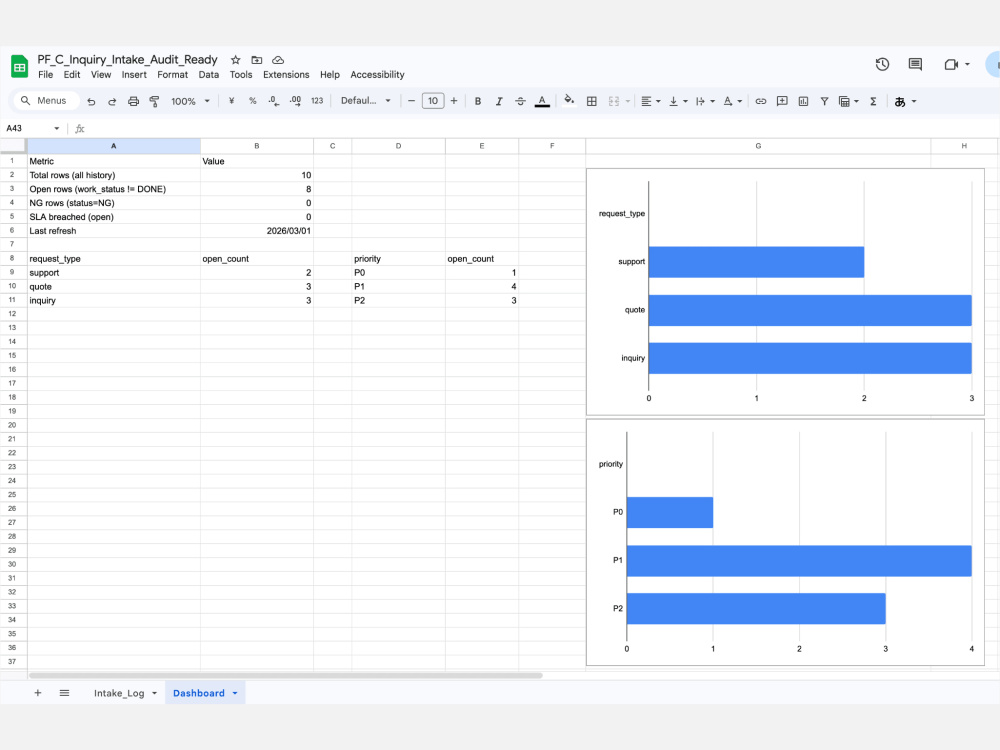Image resolution: width=1000 pixels, height=750 pixels.
Task: Redo the last action
Action: (x=112, y=101)
